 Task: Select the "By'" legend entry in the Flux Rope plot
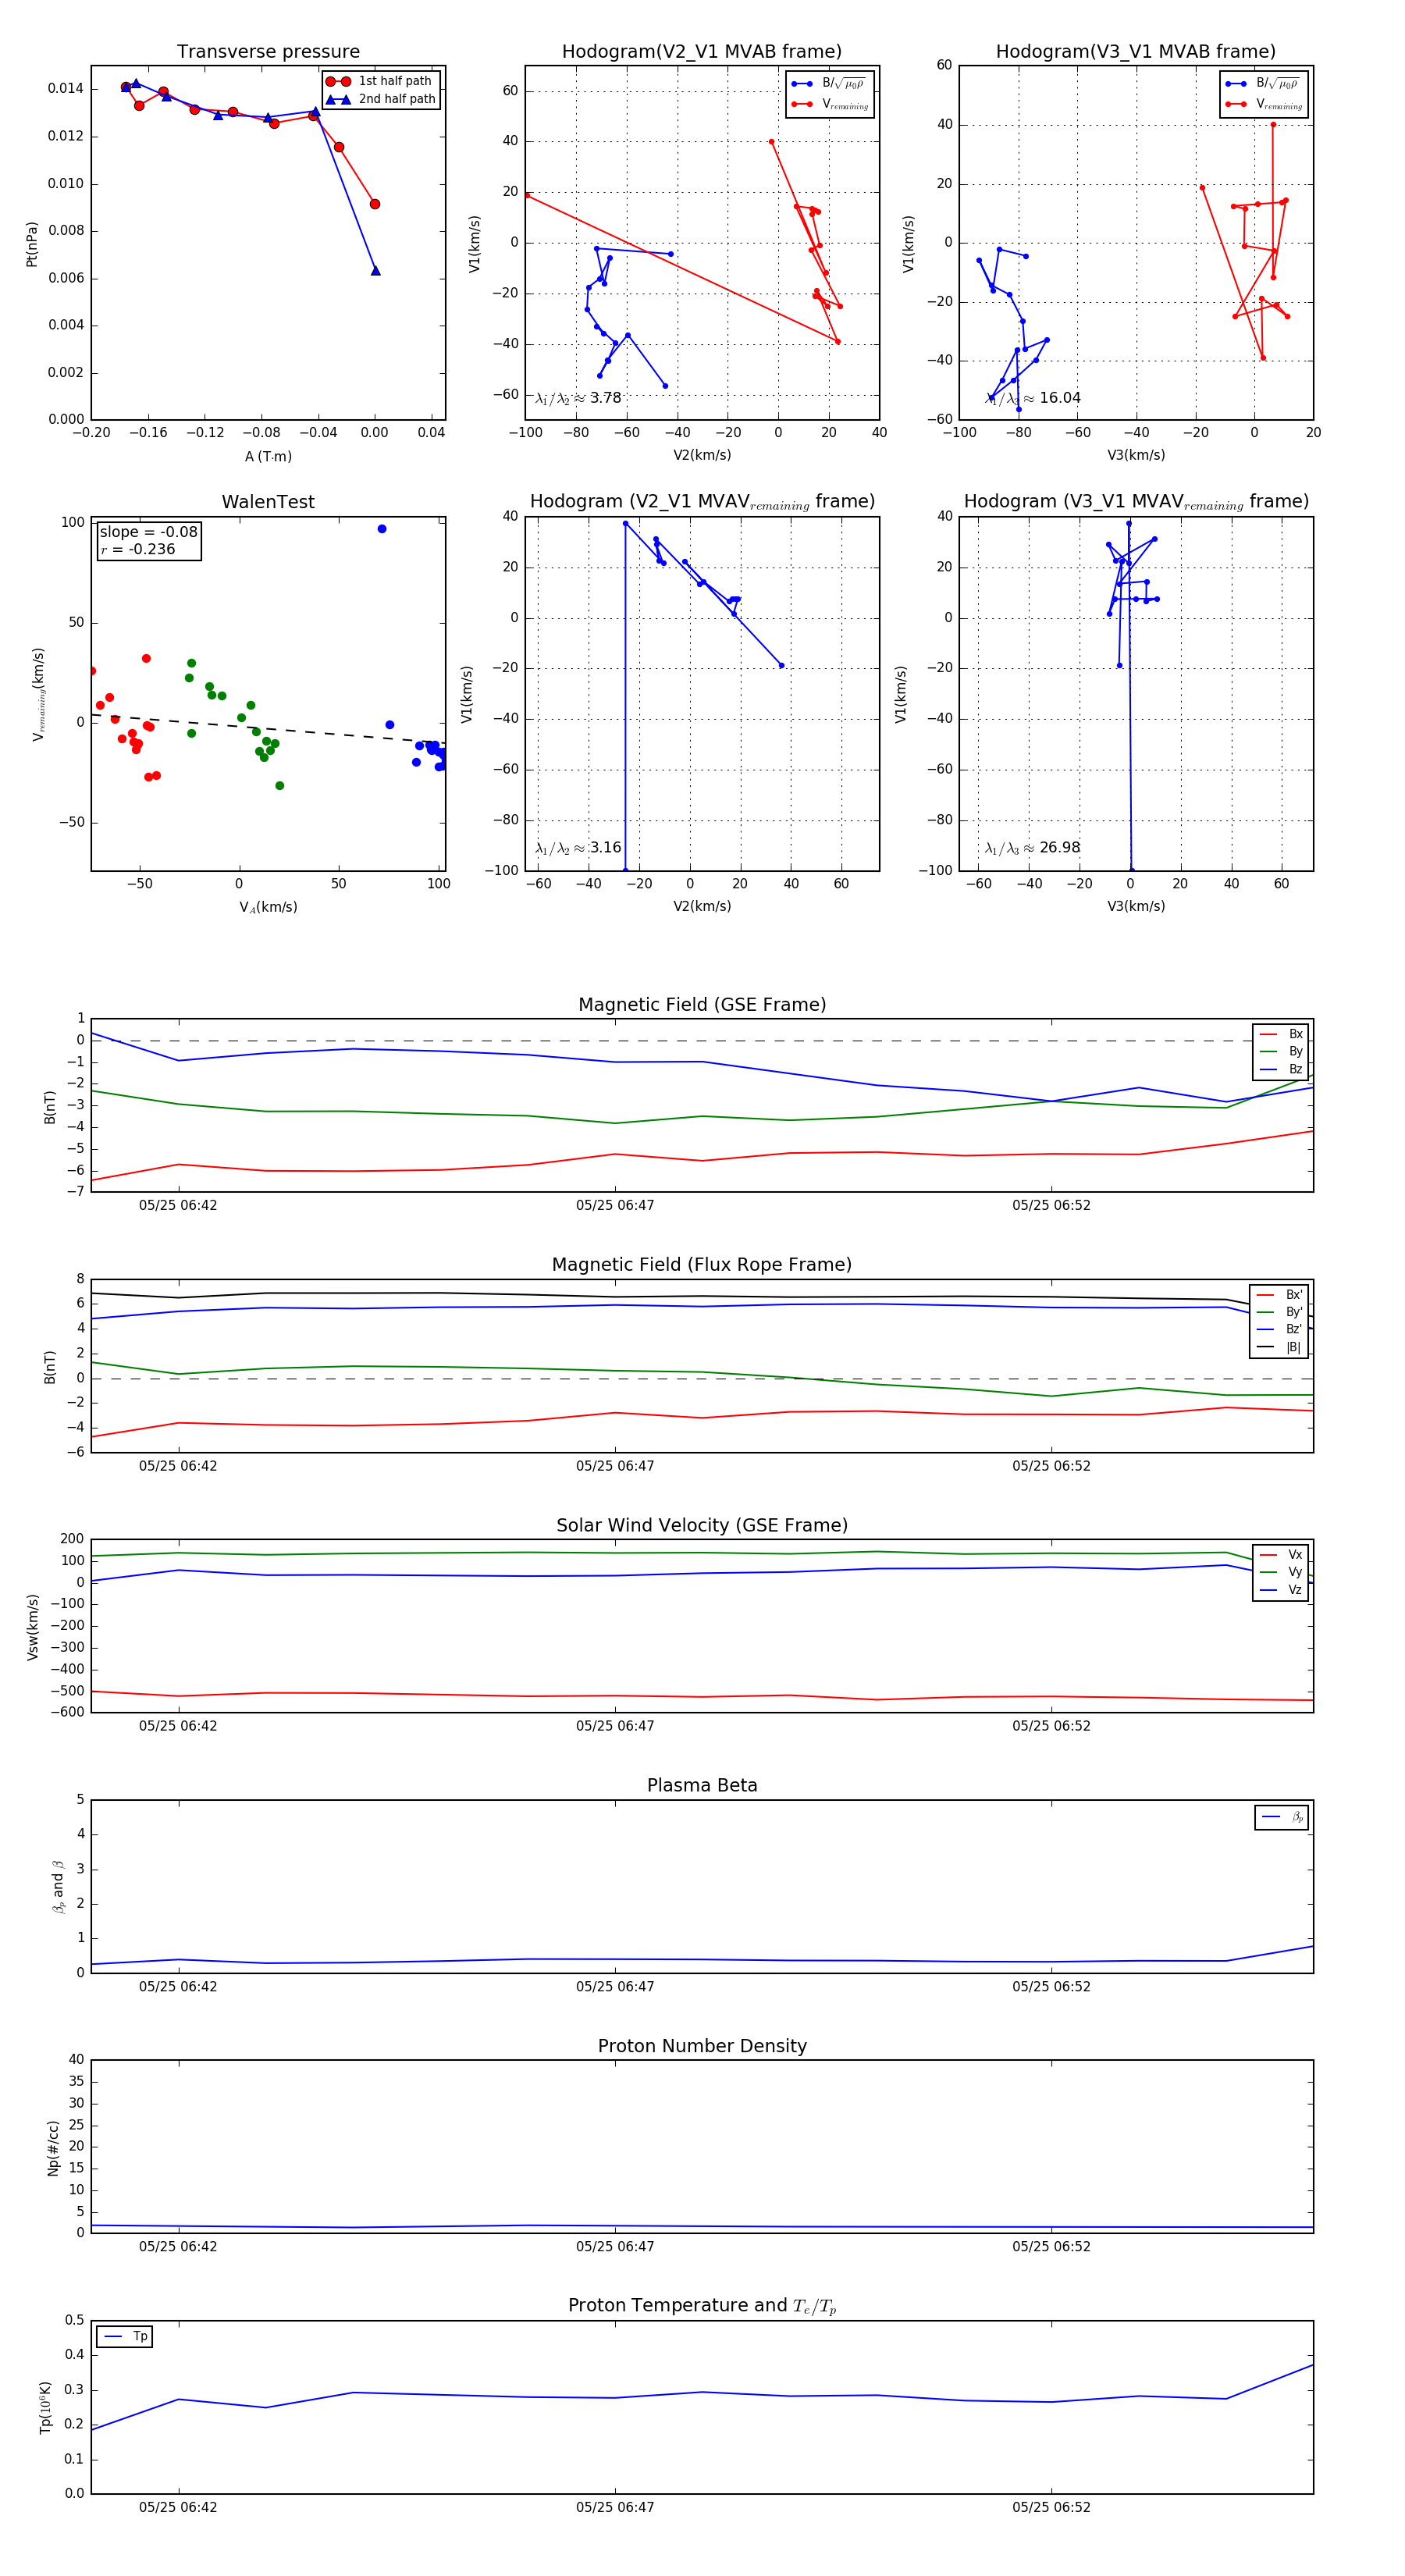point(1279,1312)
